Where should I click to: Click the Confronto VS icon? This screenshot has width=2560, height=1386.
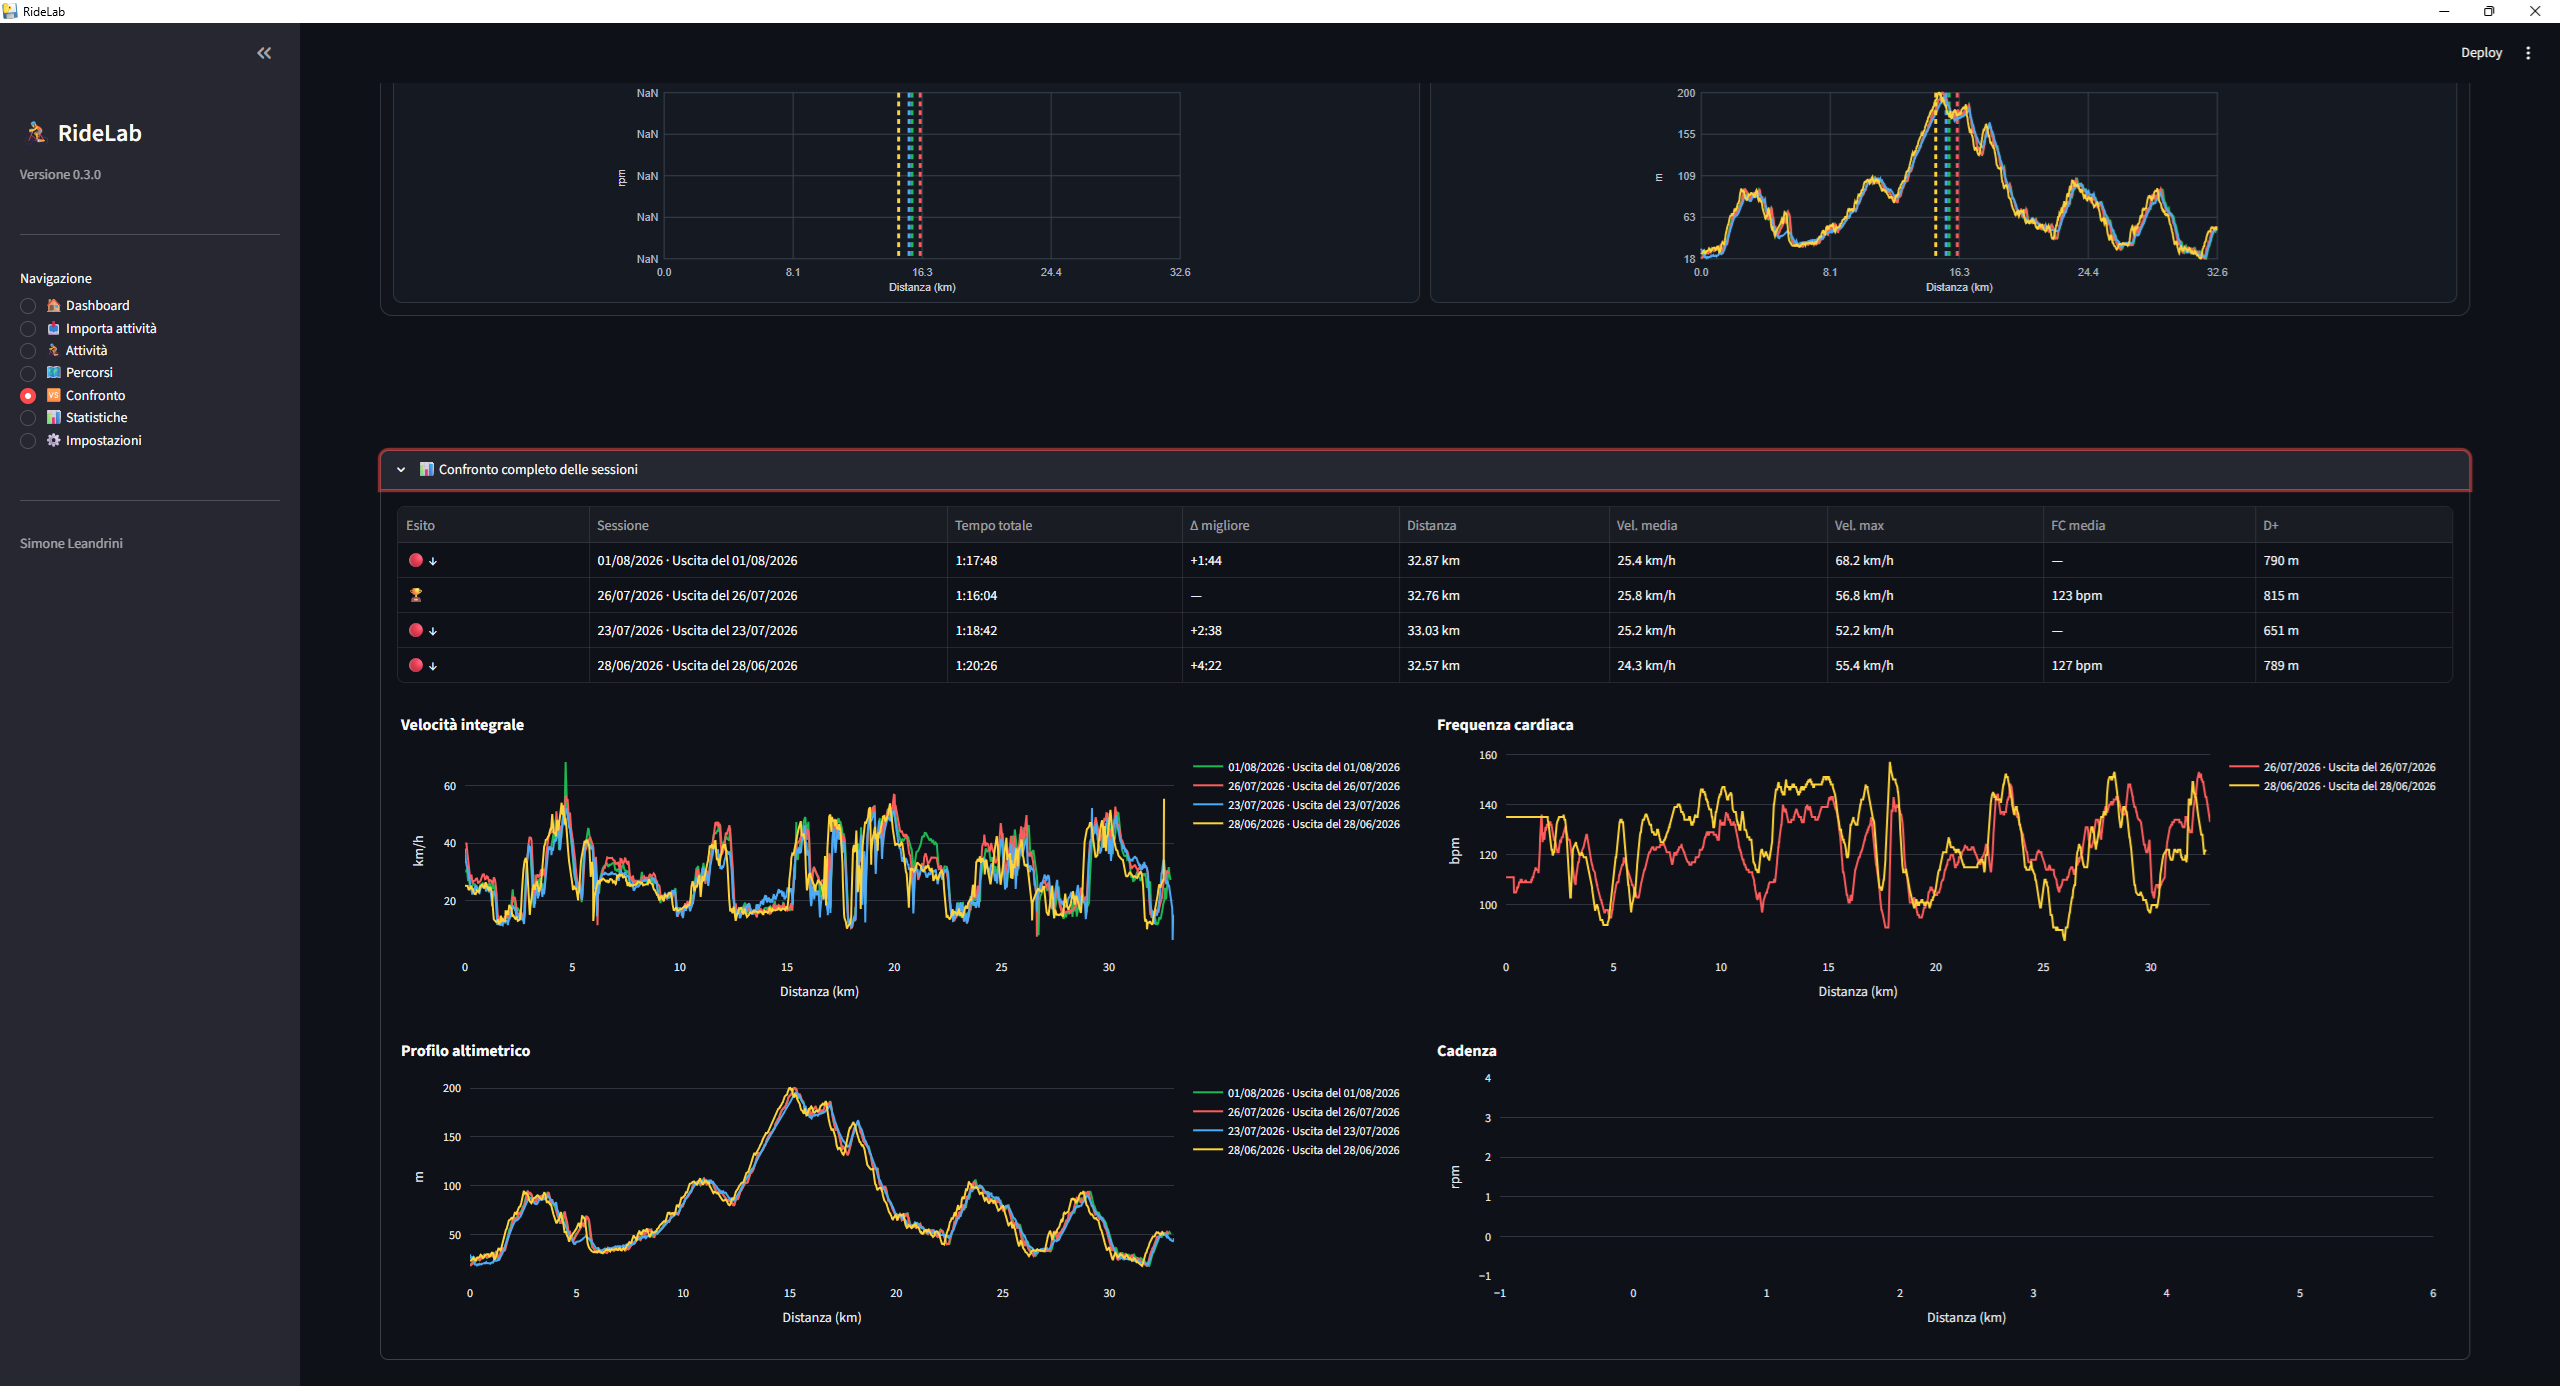click(54, 395)
